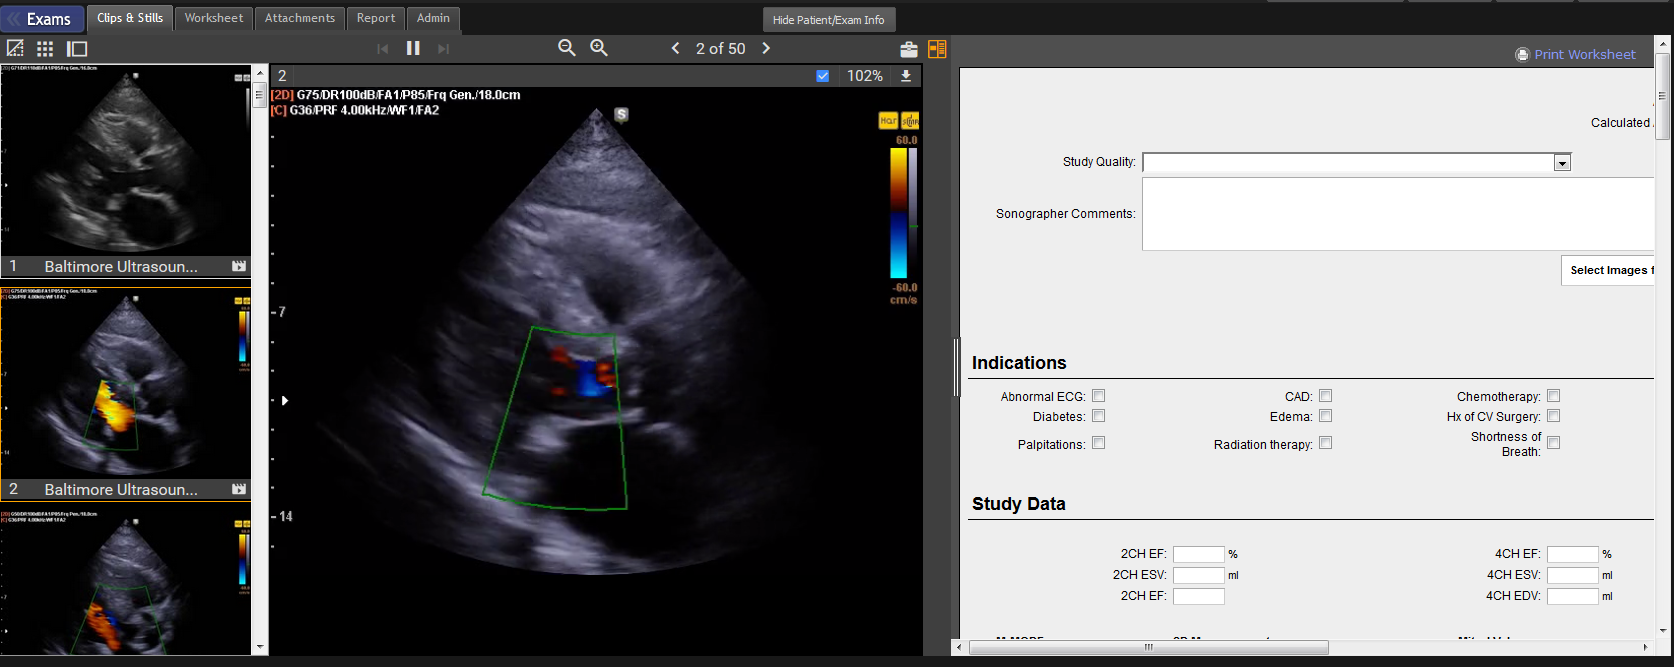Click the zoom out magnifier icon
1674x667 pixels.
(566, 48)
